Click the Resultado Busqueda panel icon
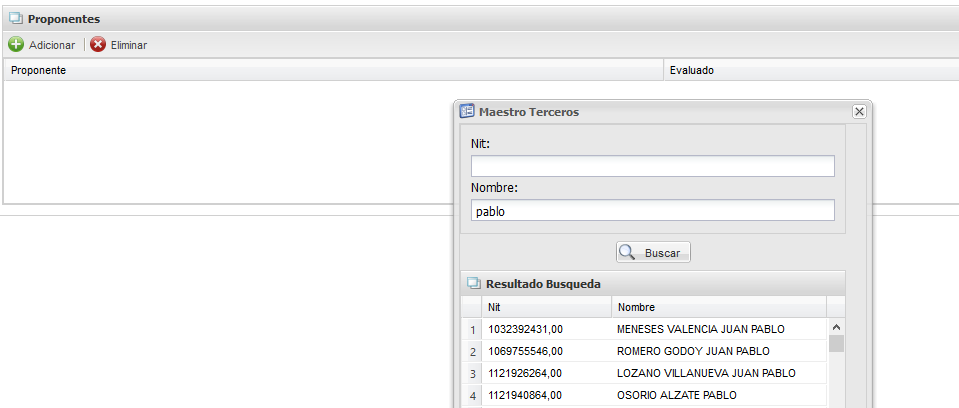The width and height of the screenshot is (959, 408). point(474,284)
